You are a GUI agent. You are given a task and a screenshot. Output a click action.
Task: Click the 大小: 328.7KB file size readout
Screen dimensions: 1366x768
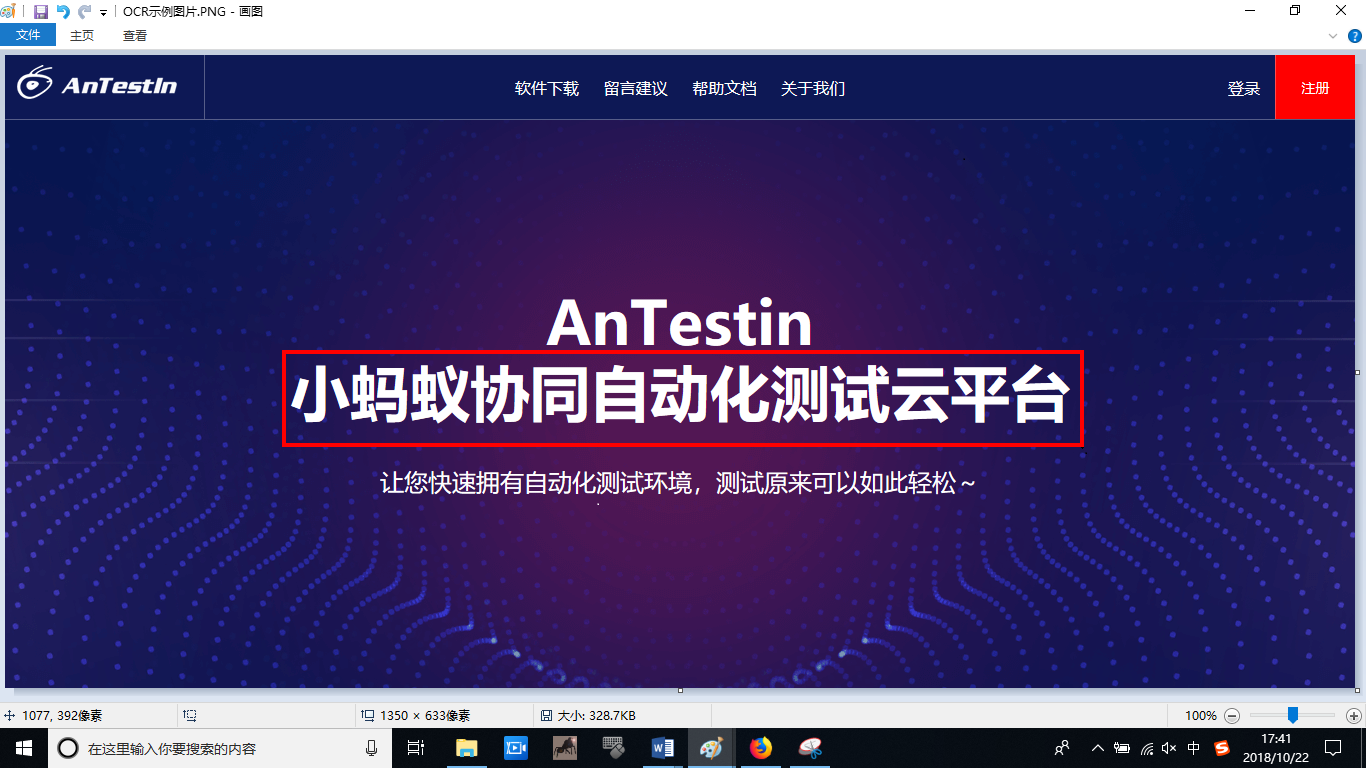596,716
